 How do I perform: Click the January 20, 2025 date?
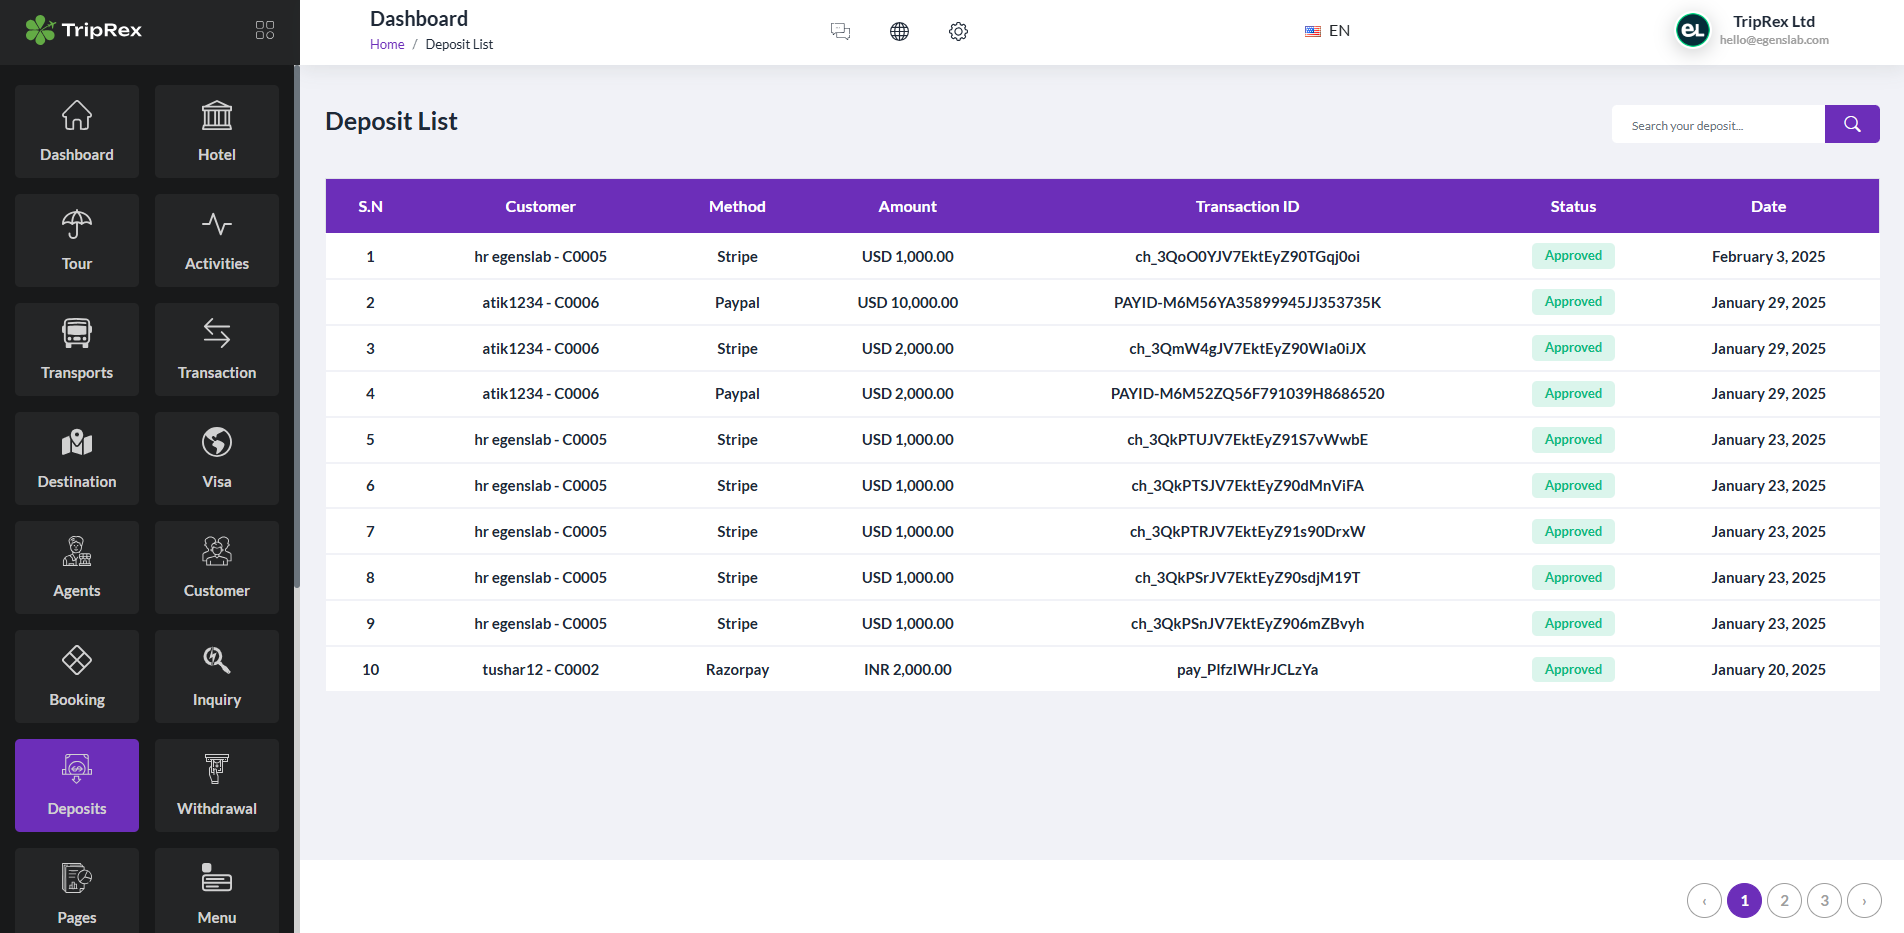click(1768, 669)
